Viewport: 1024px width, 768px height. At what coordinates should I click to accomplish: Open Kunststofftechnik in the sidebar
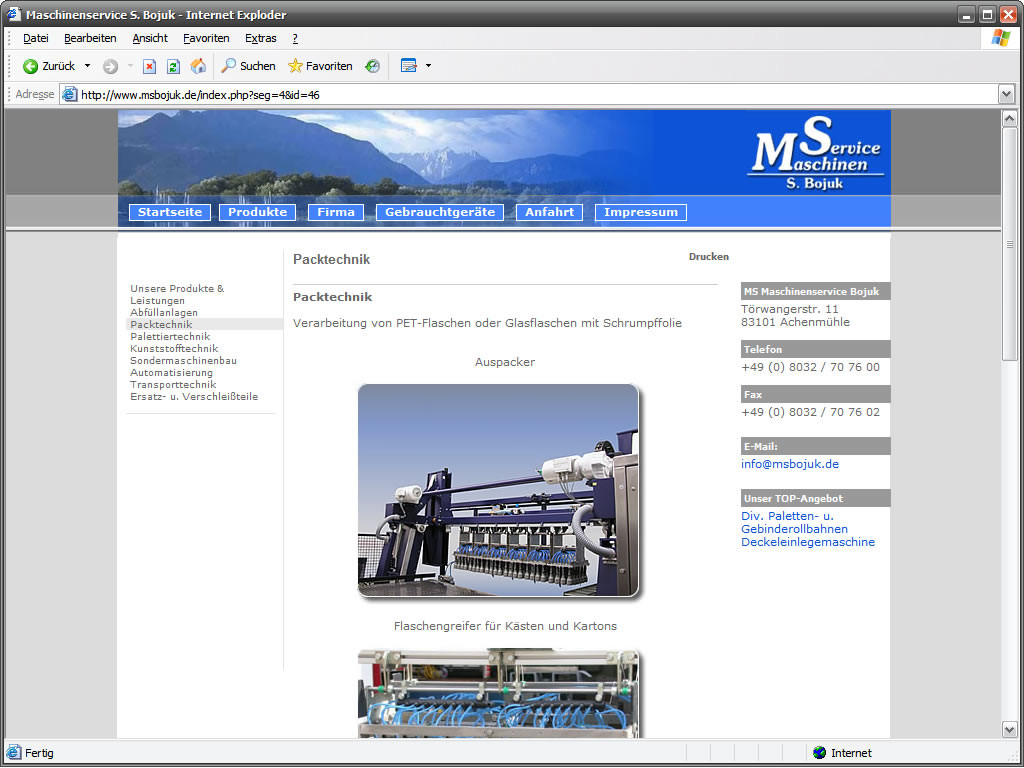click(174, 349)
